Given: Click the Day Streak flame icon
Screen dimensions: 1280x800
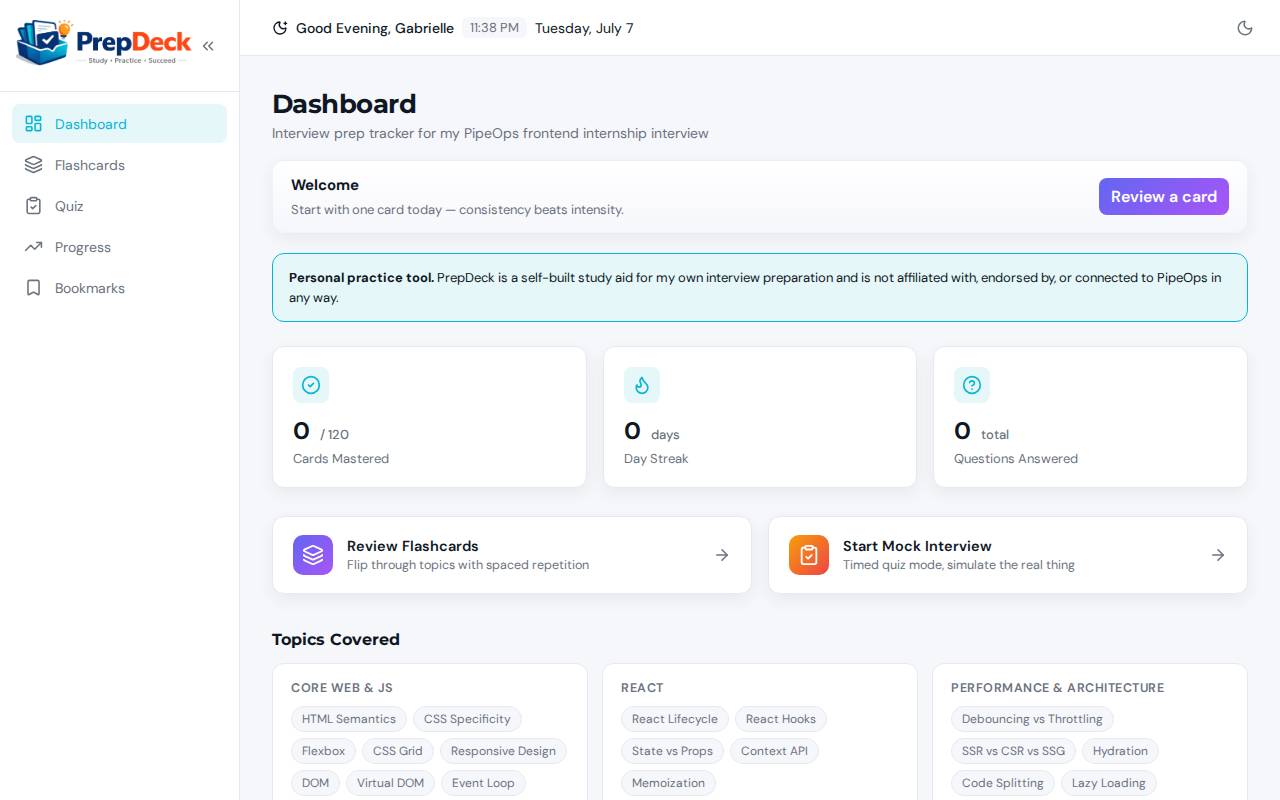Looking at the screenshot, I should 642,385.
